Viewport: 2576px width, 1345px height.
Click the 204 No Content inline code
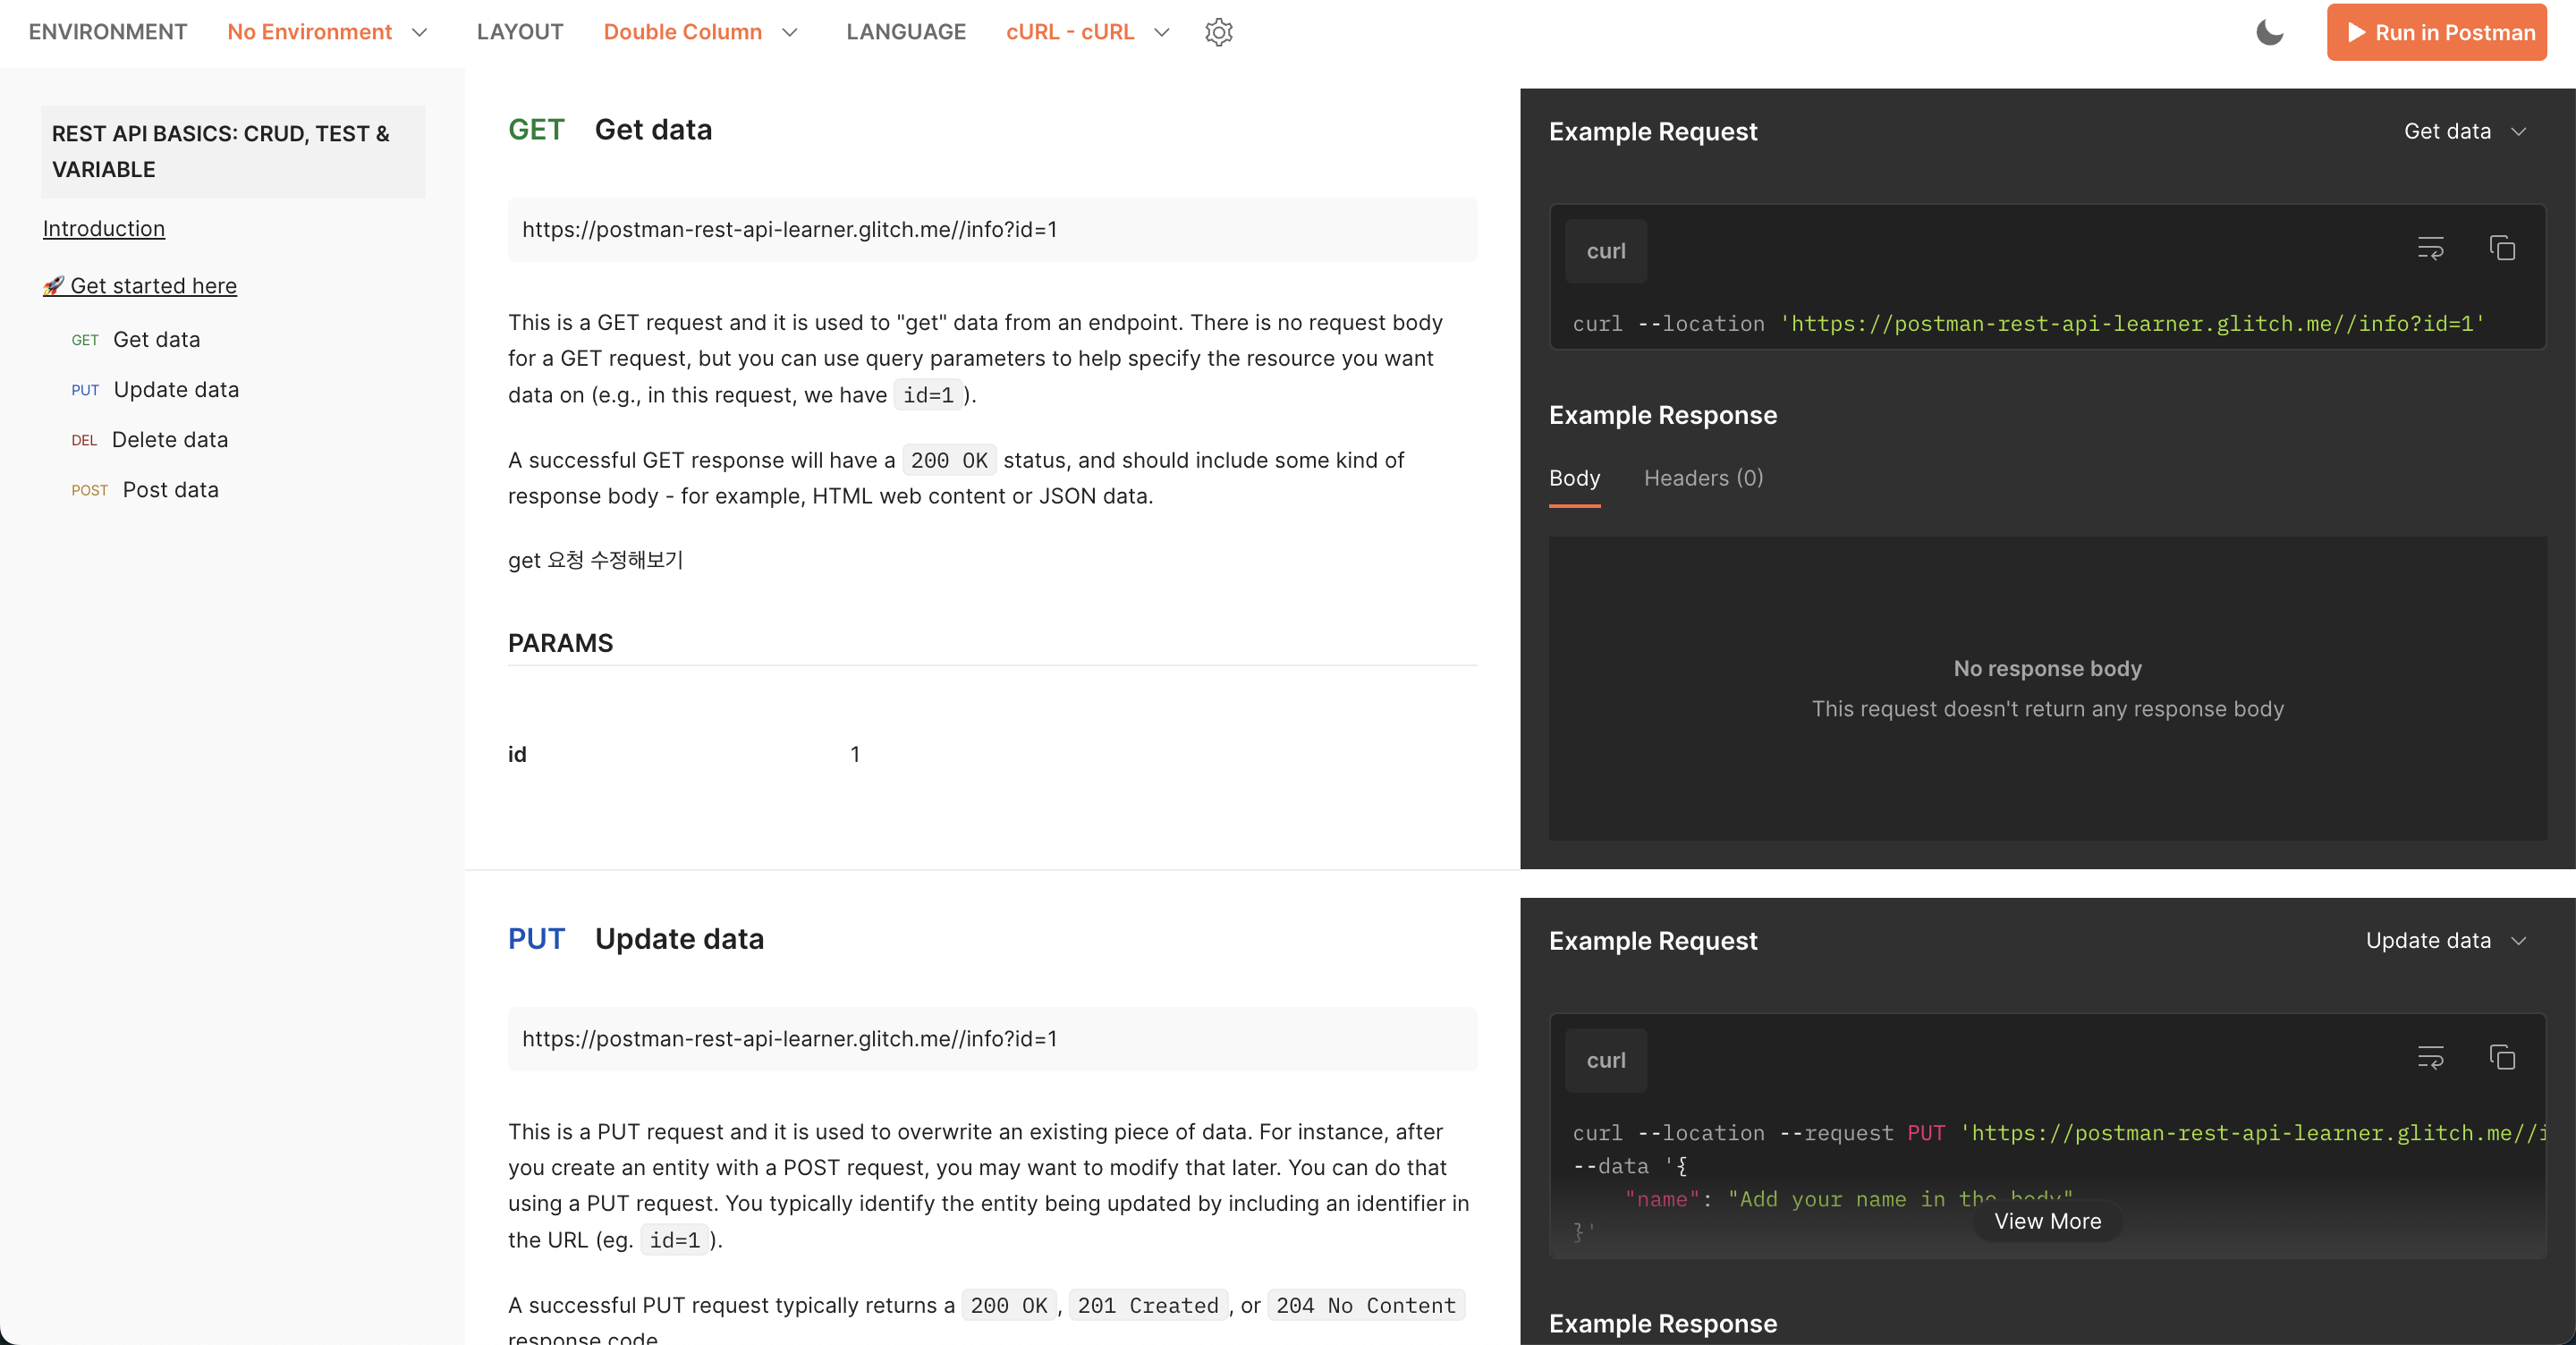point(1366,1305)
